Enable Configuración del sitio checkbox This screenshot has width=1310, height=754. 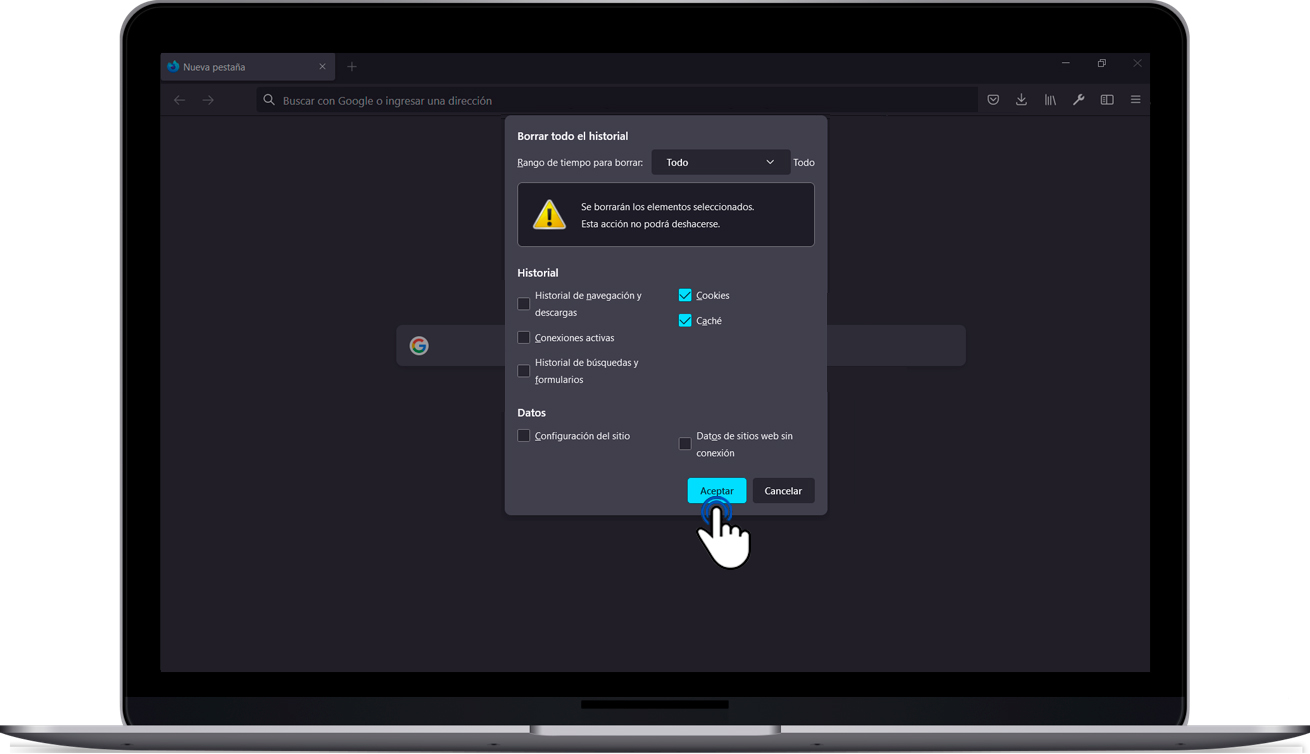(x=524, y=436)
